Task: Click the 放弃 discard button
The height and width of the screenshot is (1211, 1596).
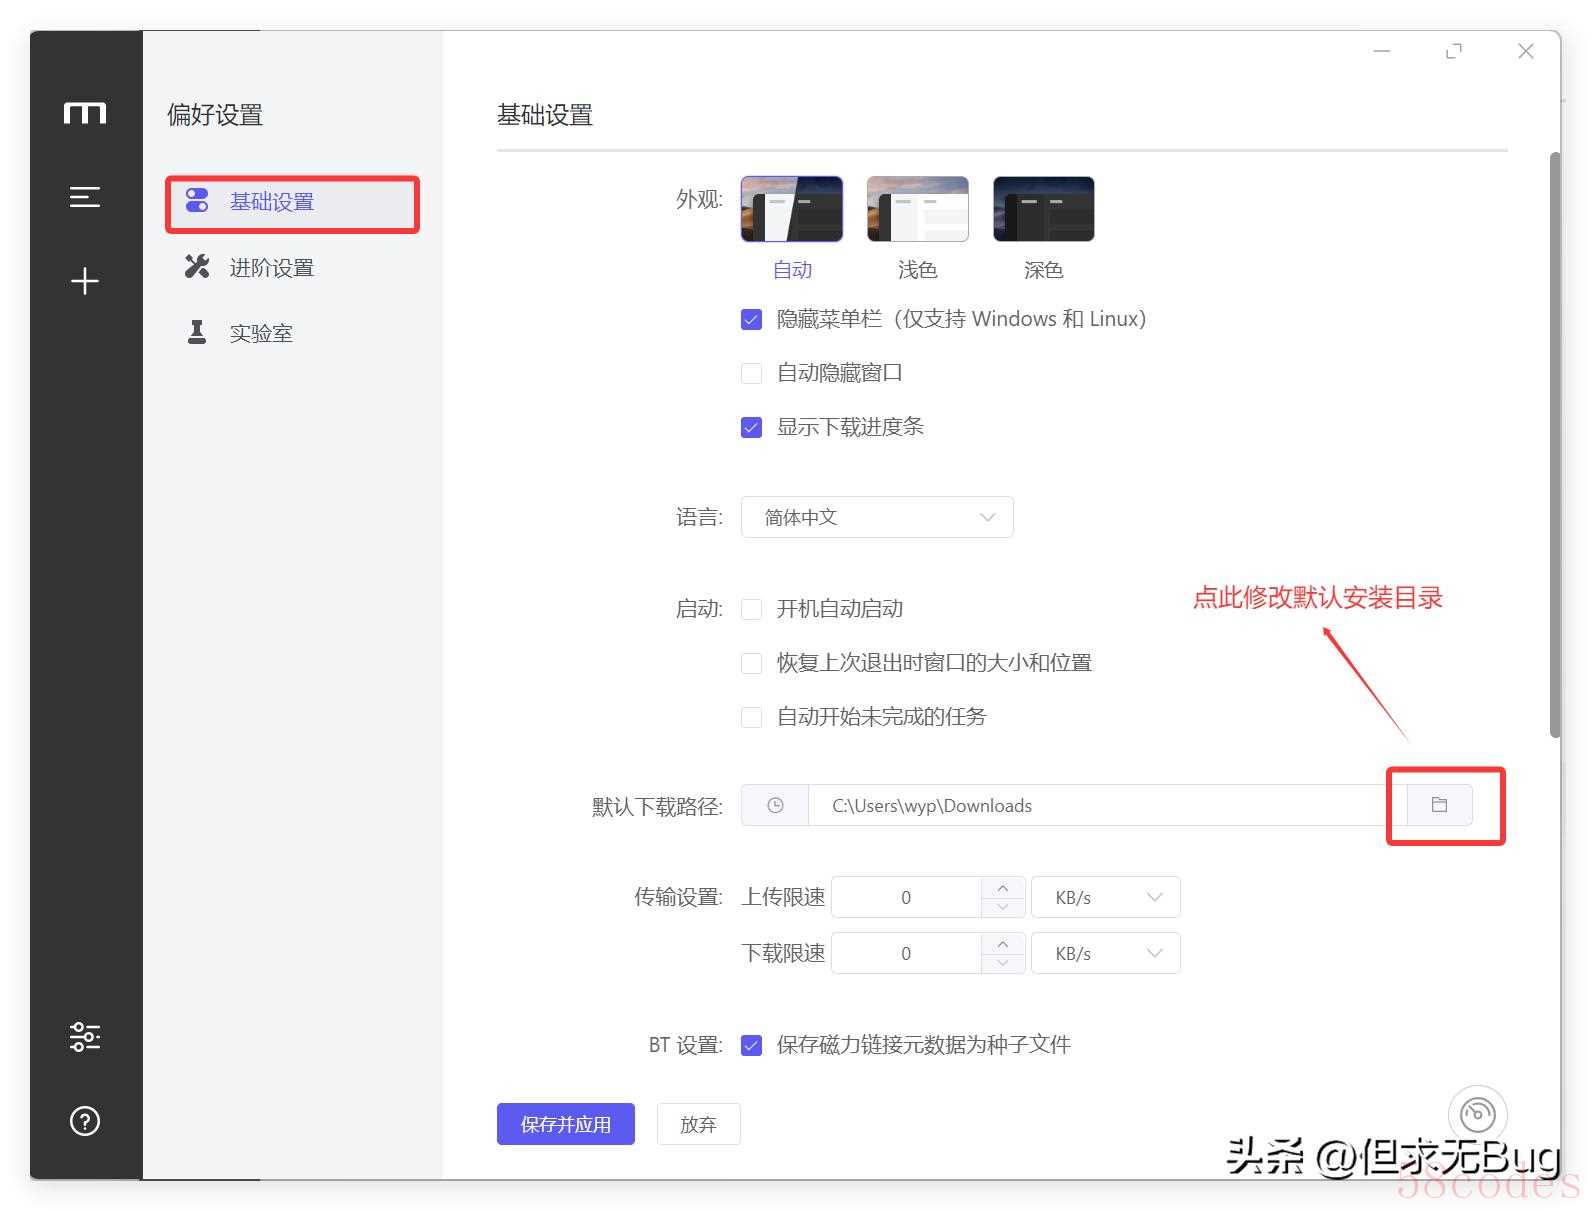Action: pyautogui.click(x=698, y=1124)
